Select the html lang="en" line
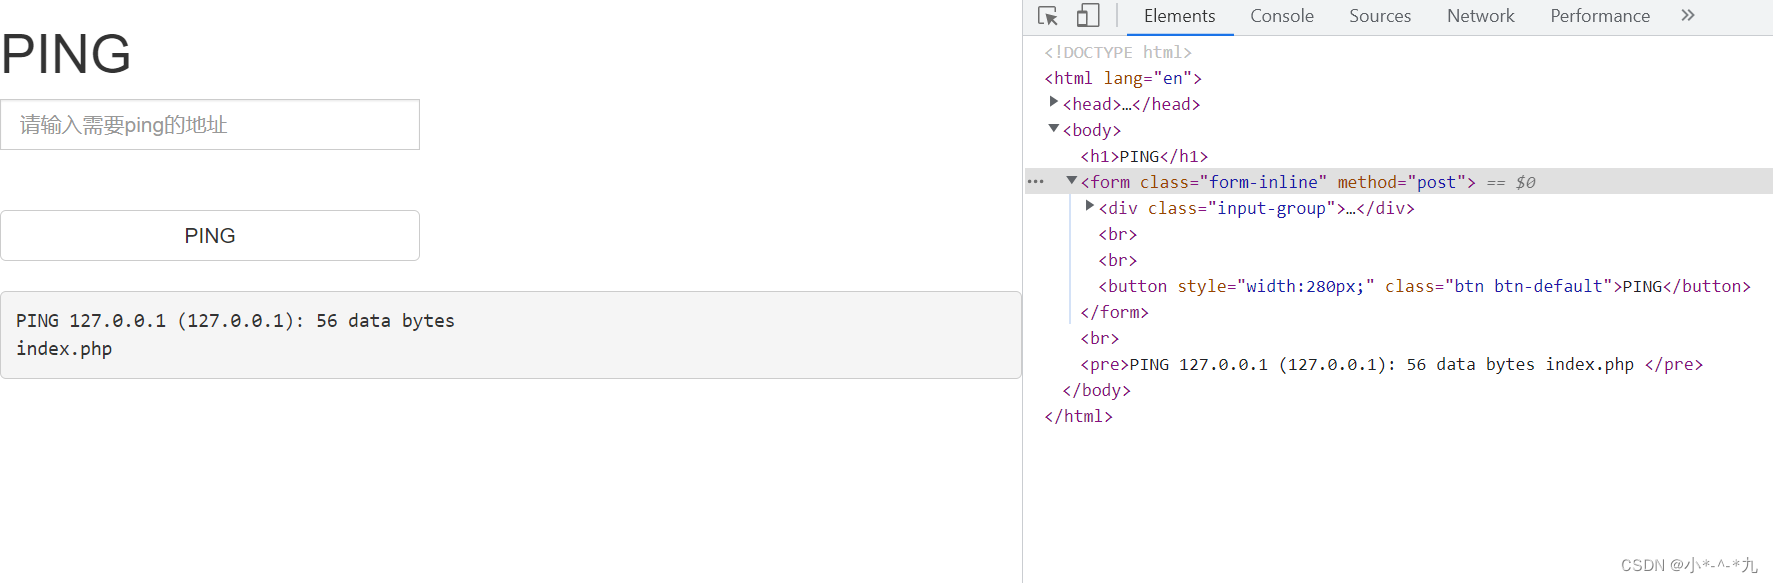This screenshot has width=1773, height=583. click(1123, 78)
